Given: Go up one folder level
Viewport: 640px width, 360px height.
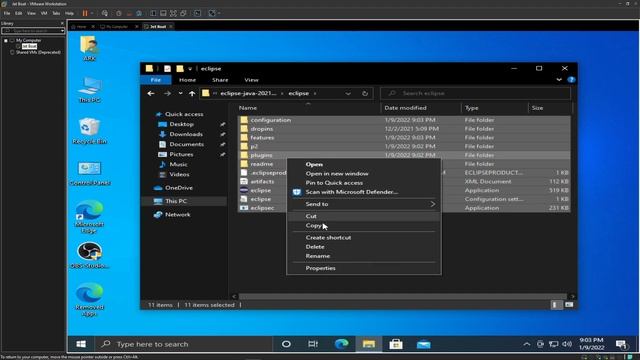Looking at the screenshot, I should 192,93.
